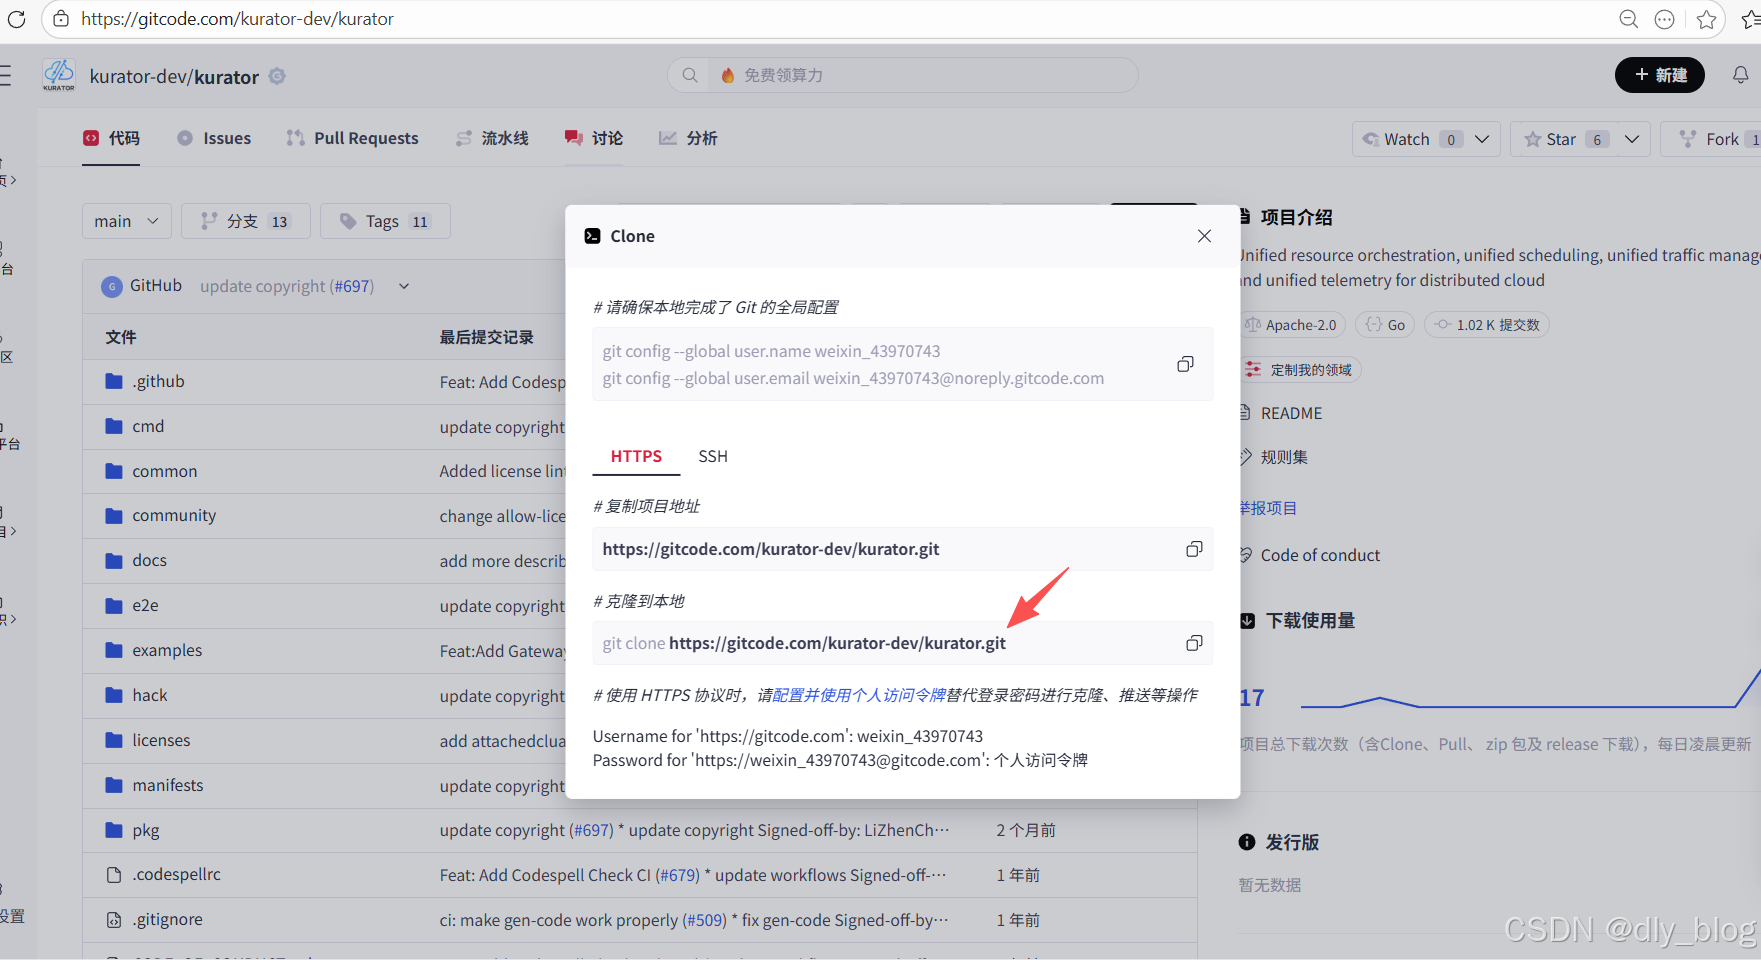Screen dimensions: 1761x960
Task: Switch to the SSH tab
Action: tap(713, 456)
